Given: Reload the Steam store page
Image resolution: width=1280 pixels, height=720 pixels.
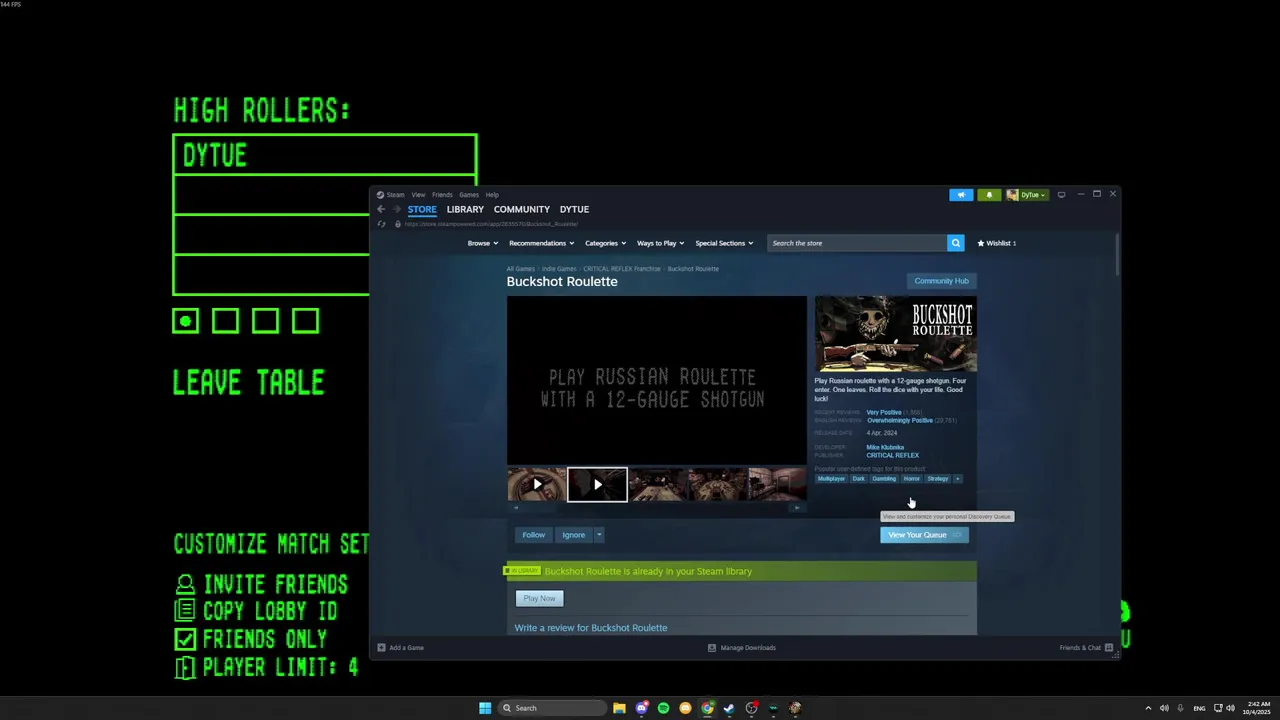Looking at the screenshot, I should click(381, 224).
